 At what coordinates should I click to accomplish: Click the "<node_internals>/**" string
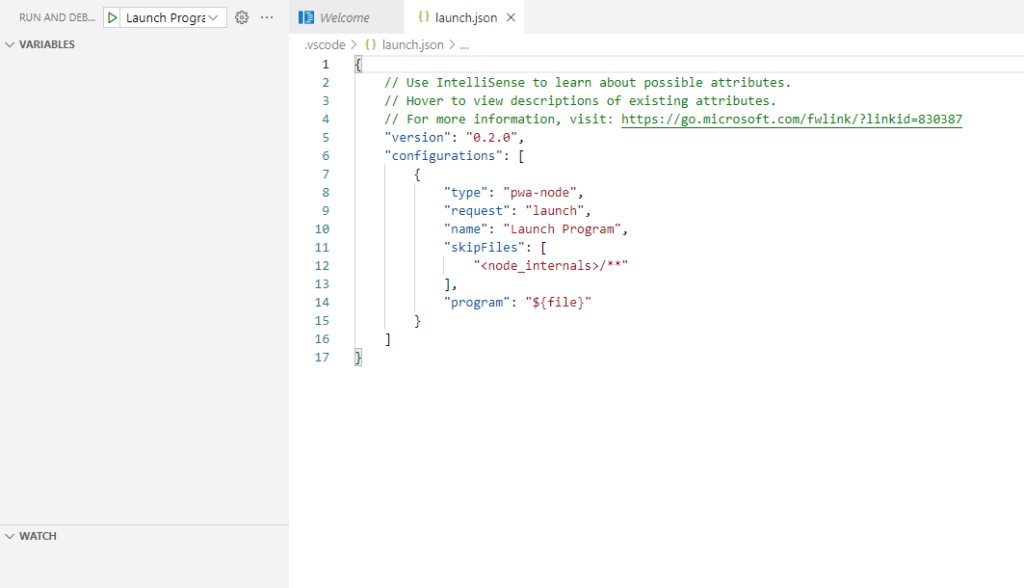tap(550, 265)
